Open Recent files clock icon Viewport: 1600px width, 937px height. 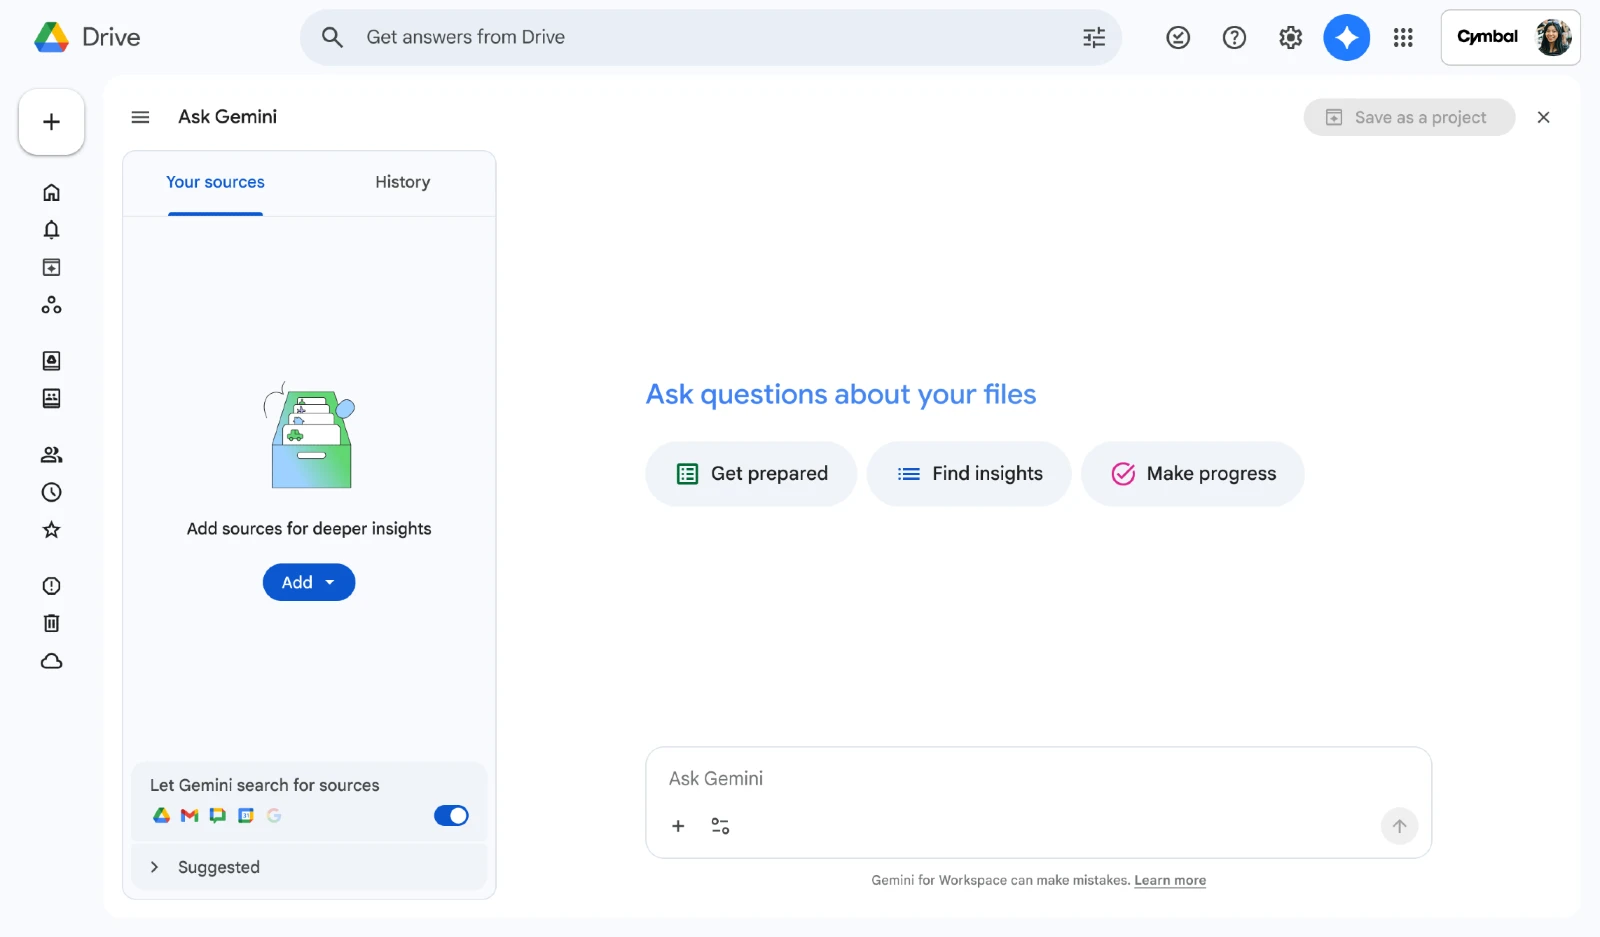[52, 492]
